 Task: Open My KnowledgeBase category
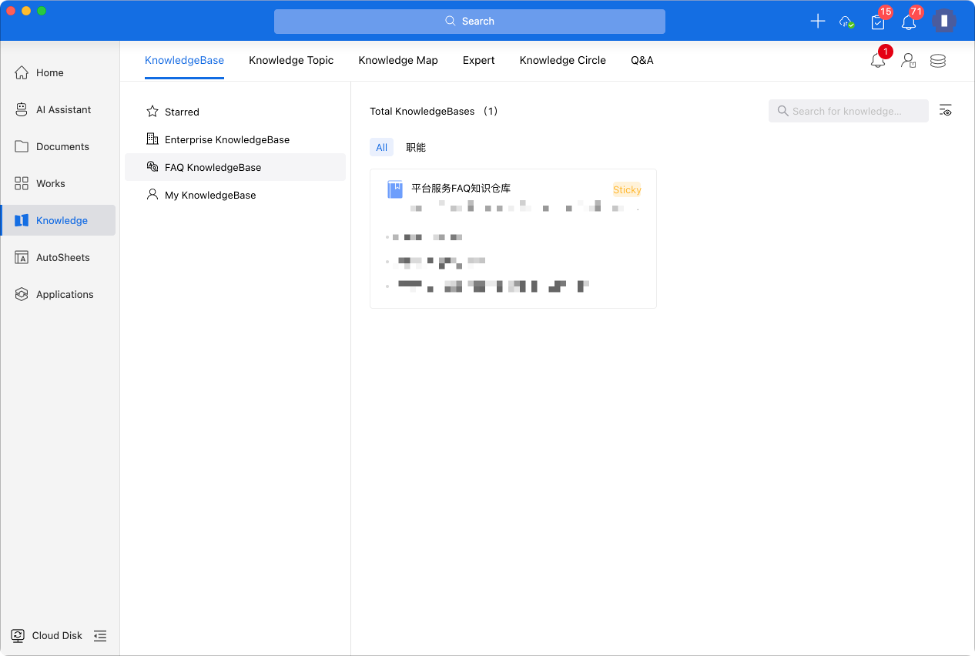click(x=210, y=195)
